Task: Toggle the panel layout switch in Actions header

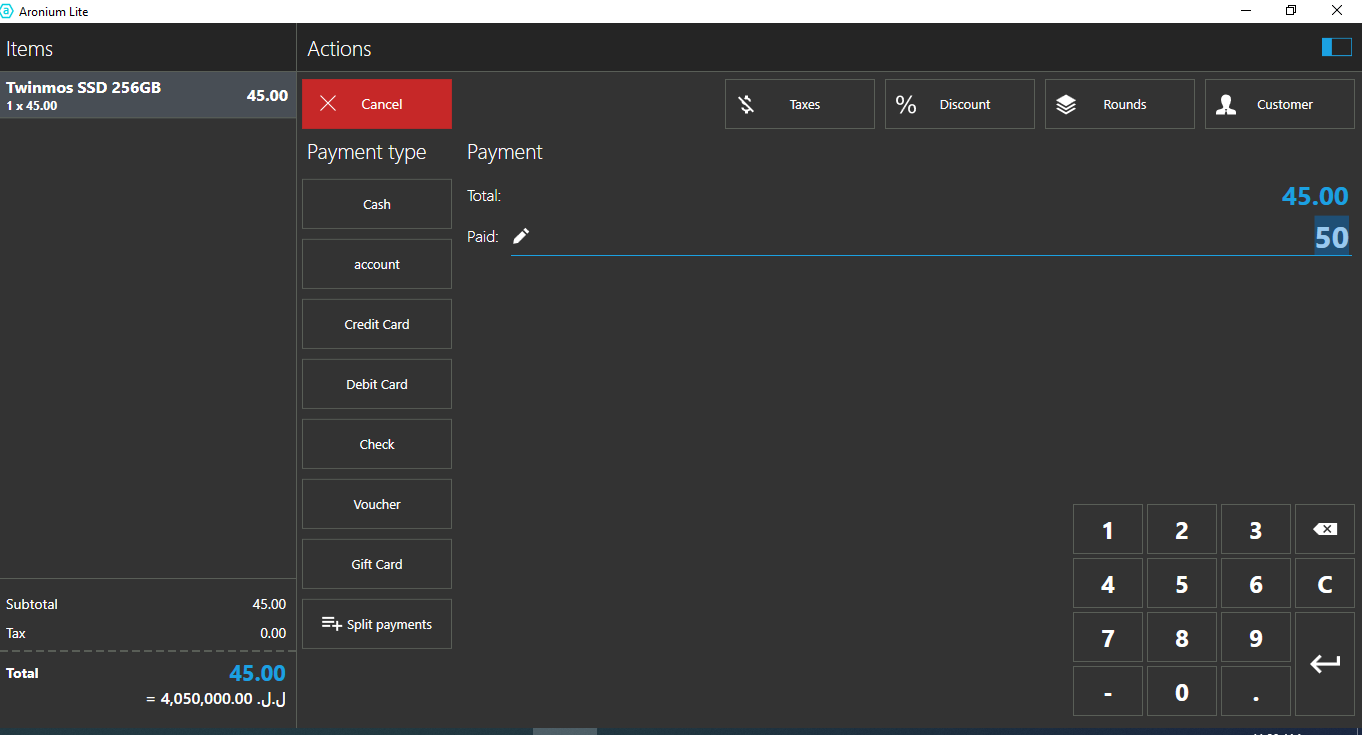Action: [x=1336, y=48]
